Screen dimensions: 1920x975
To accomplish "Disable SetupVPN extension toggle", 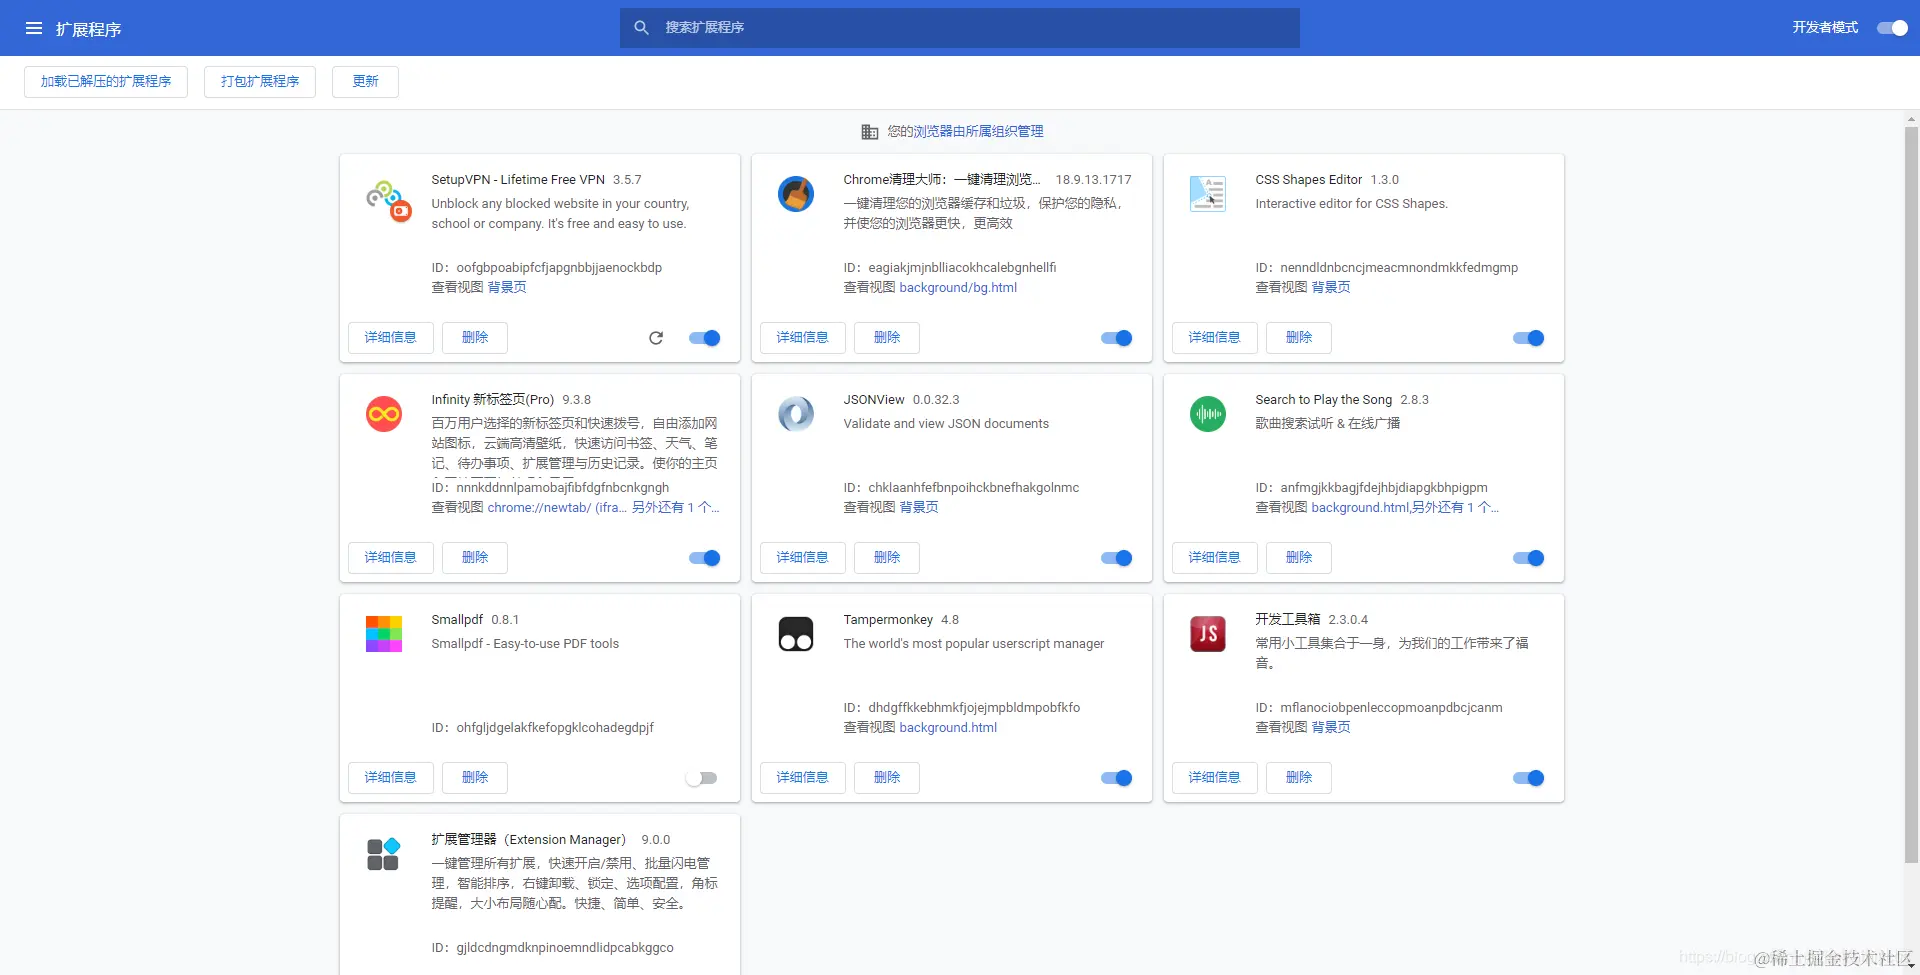I will click(x=705, y=338).
